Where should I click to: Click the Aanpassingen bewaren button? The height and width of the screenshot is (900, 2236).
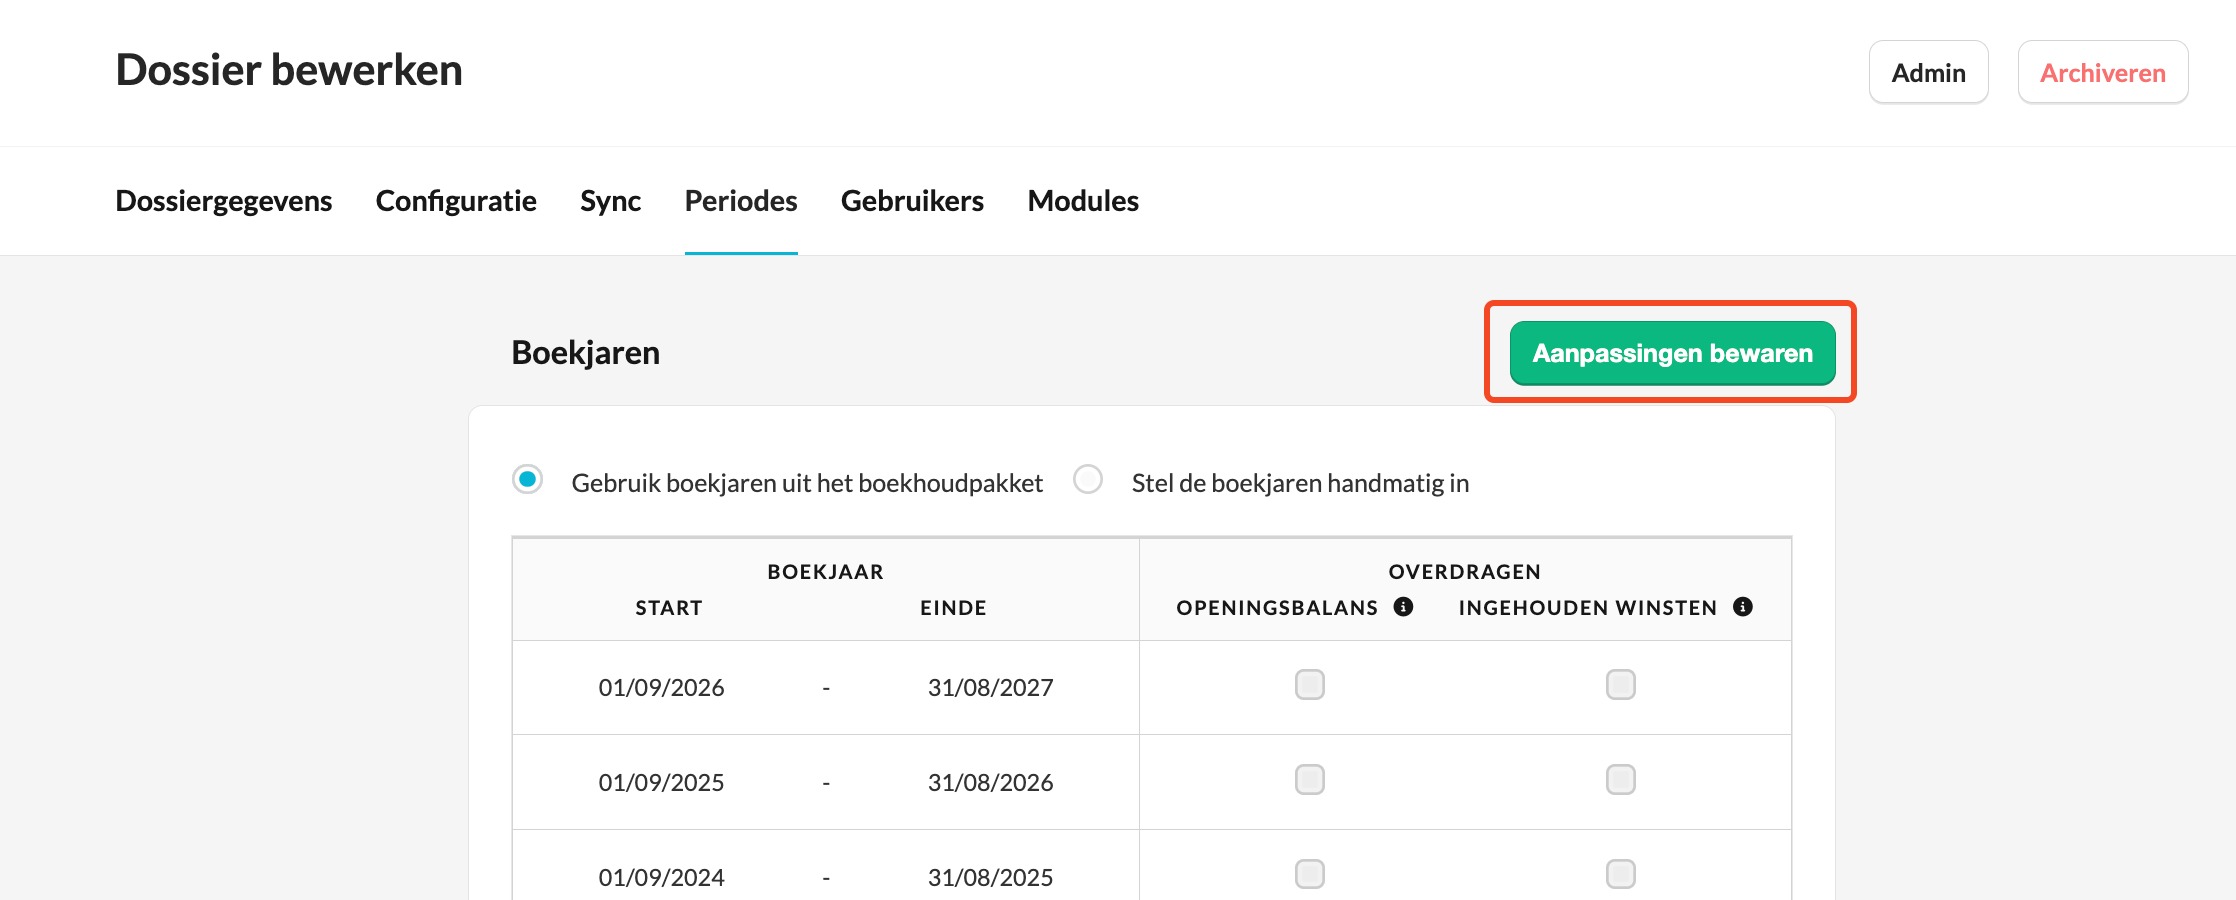(1672, 353)
